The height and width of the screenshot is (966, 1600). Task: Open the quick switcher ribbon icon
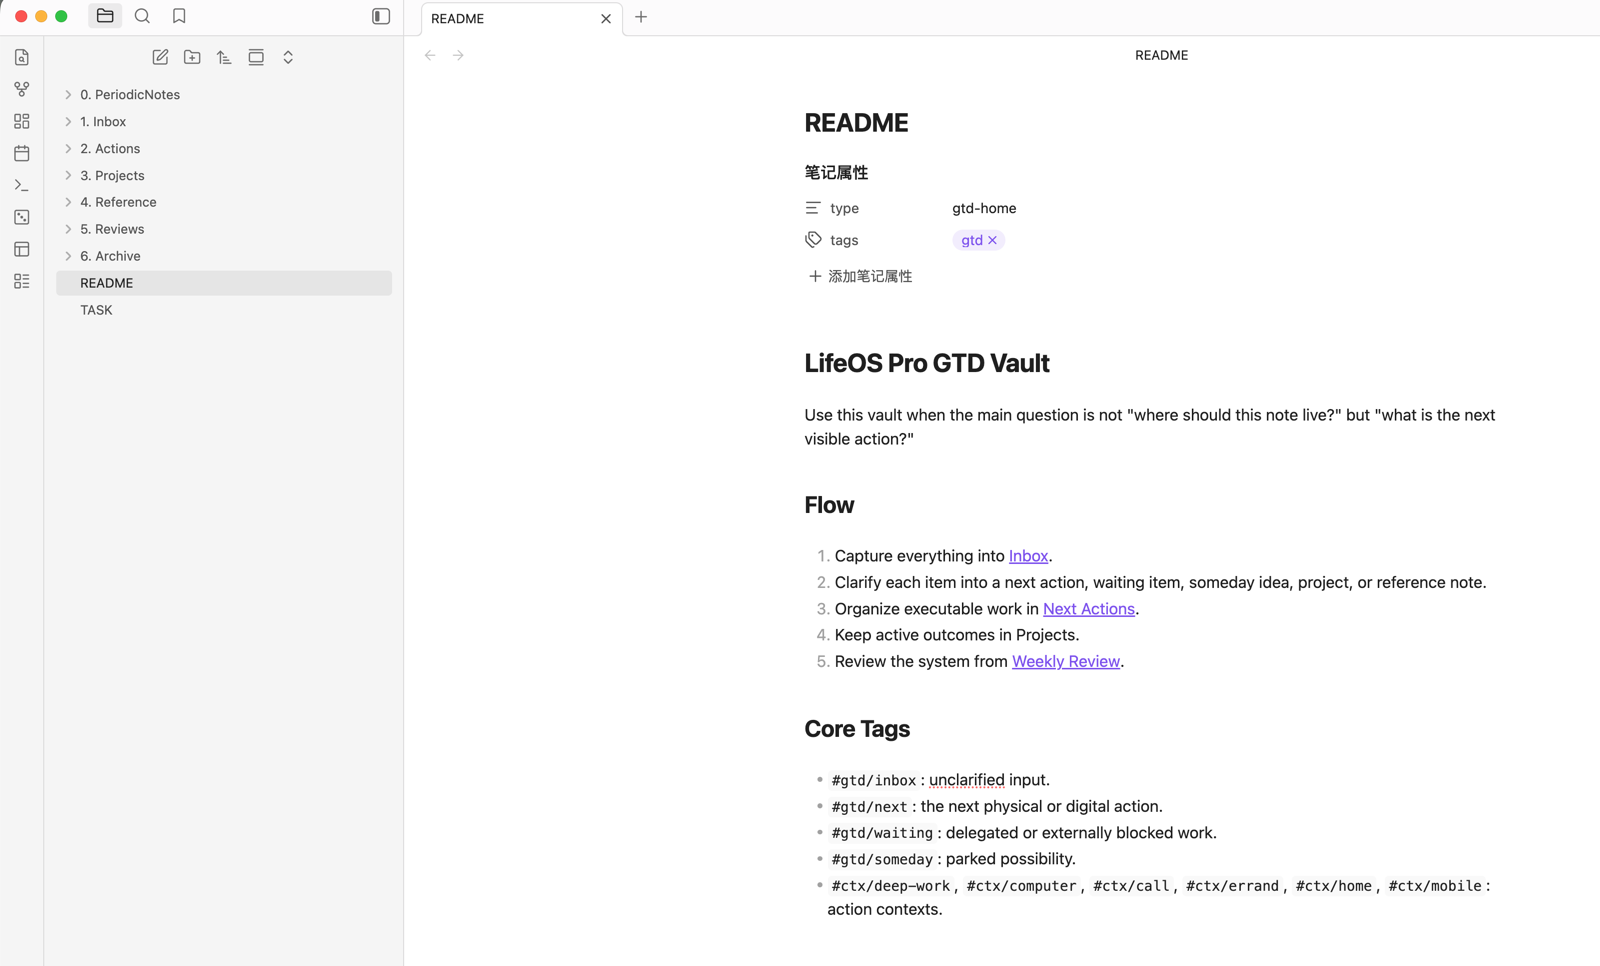click(22, 57)
